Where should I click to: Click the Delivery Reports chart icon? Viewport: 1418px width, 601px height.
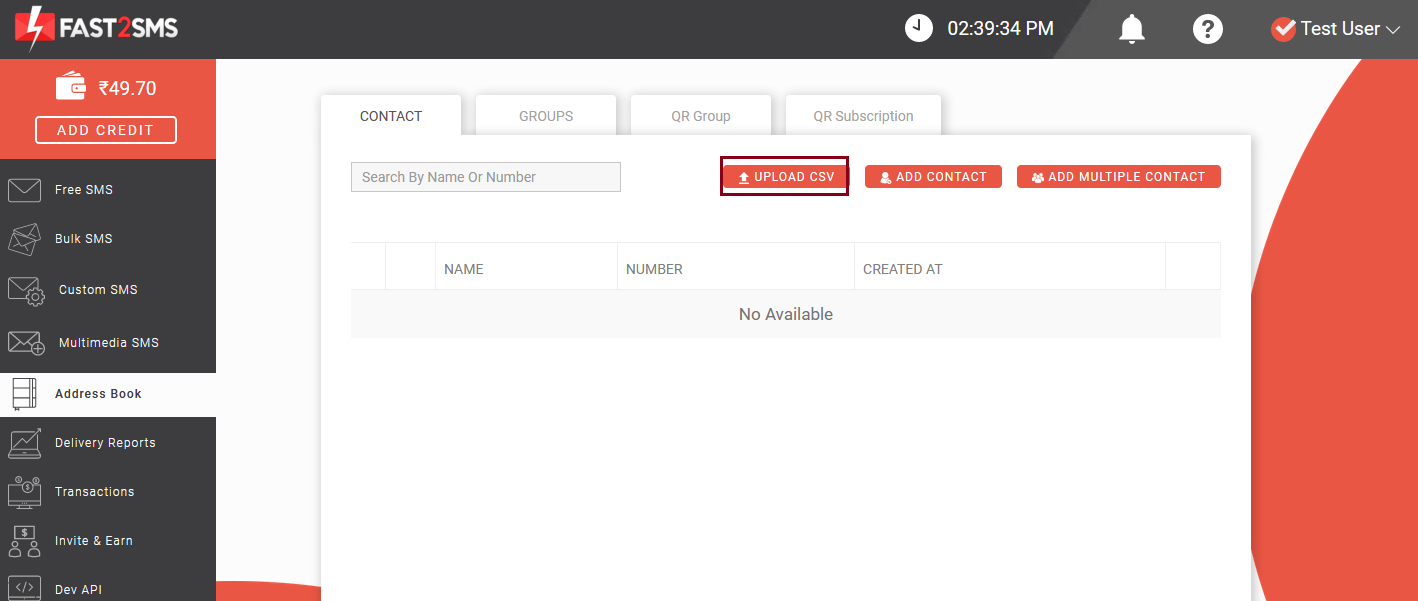pyautogui.click(x=24, y=443)
